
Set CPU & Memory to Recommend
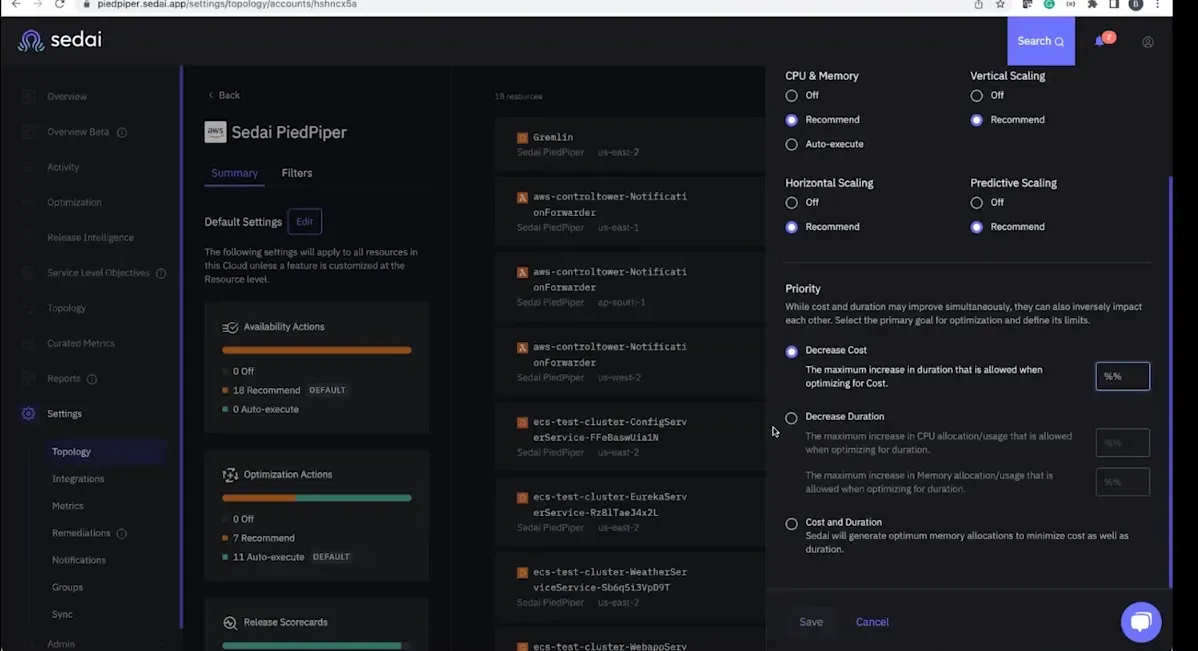792,120
